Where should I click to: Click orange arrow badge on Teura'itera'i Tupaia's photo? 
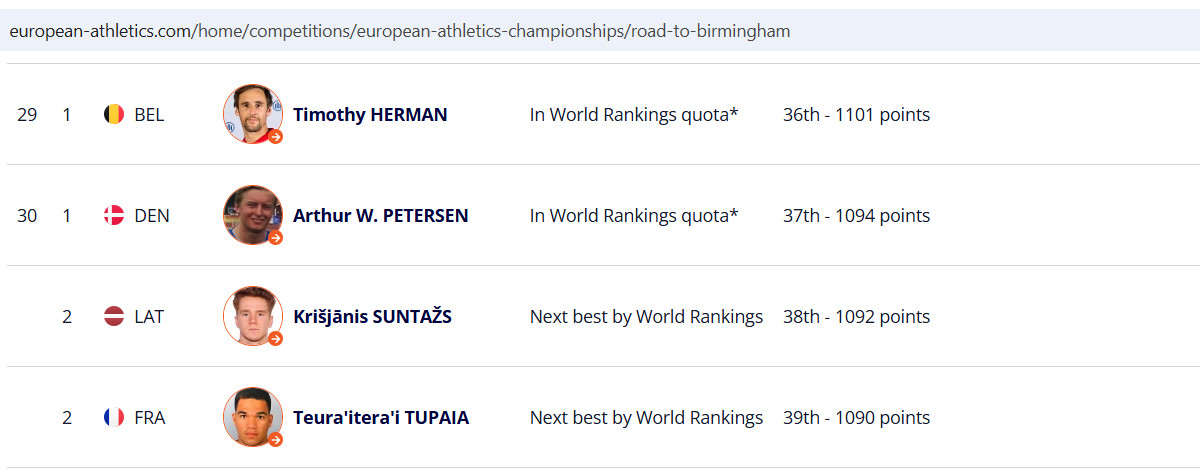pos(276,440)
